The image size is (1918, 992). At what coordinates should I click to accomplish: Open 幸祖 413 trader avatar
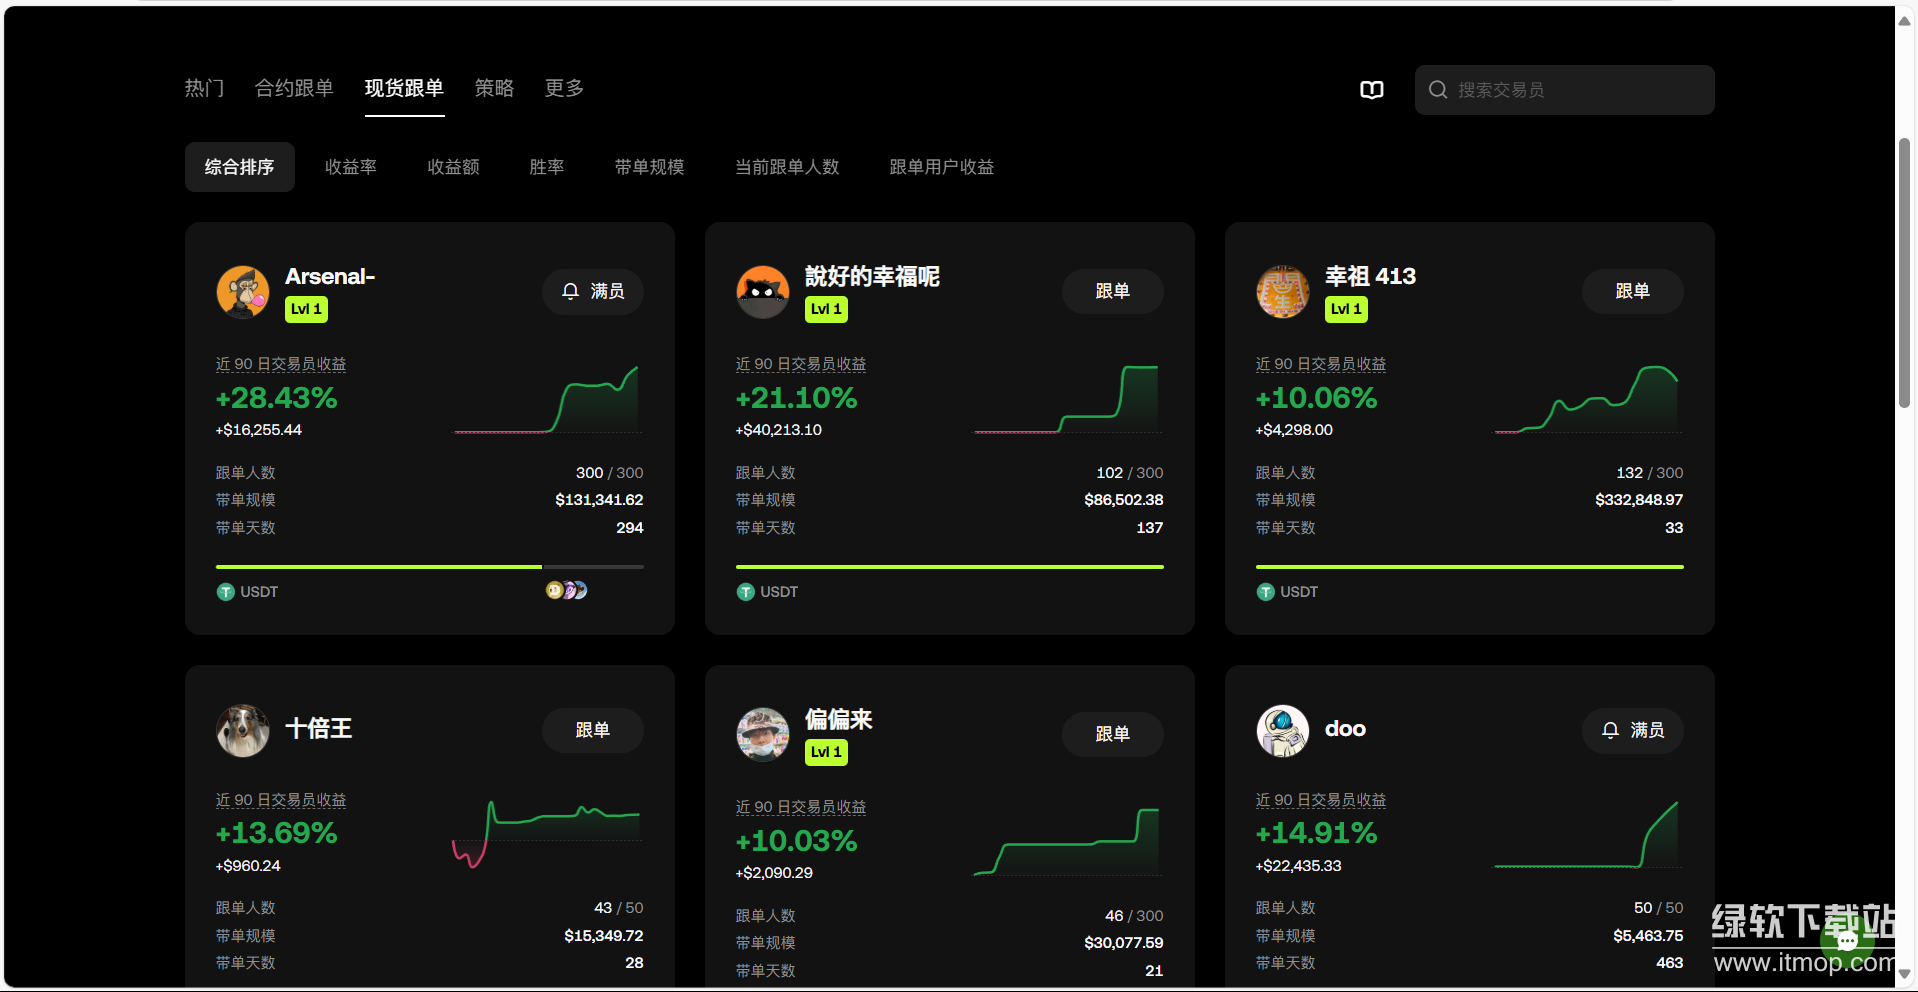(1283, 292)
